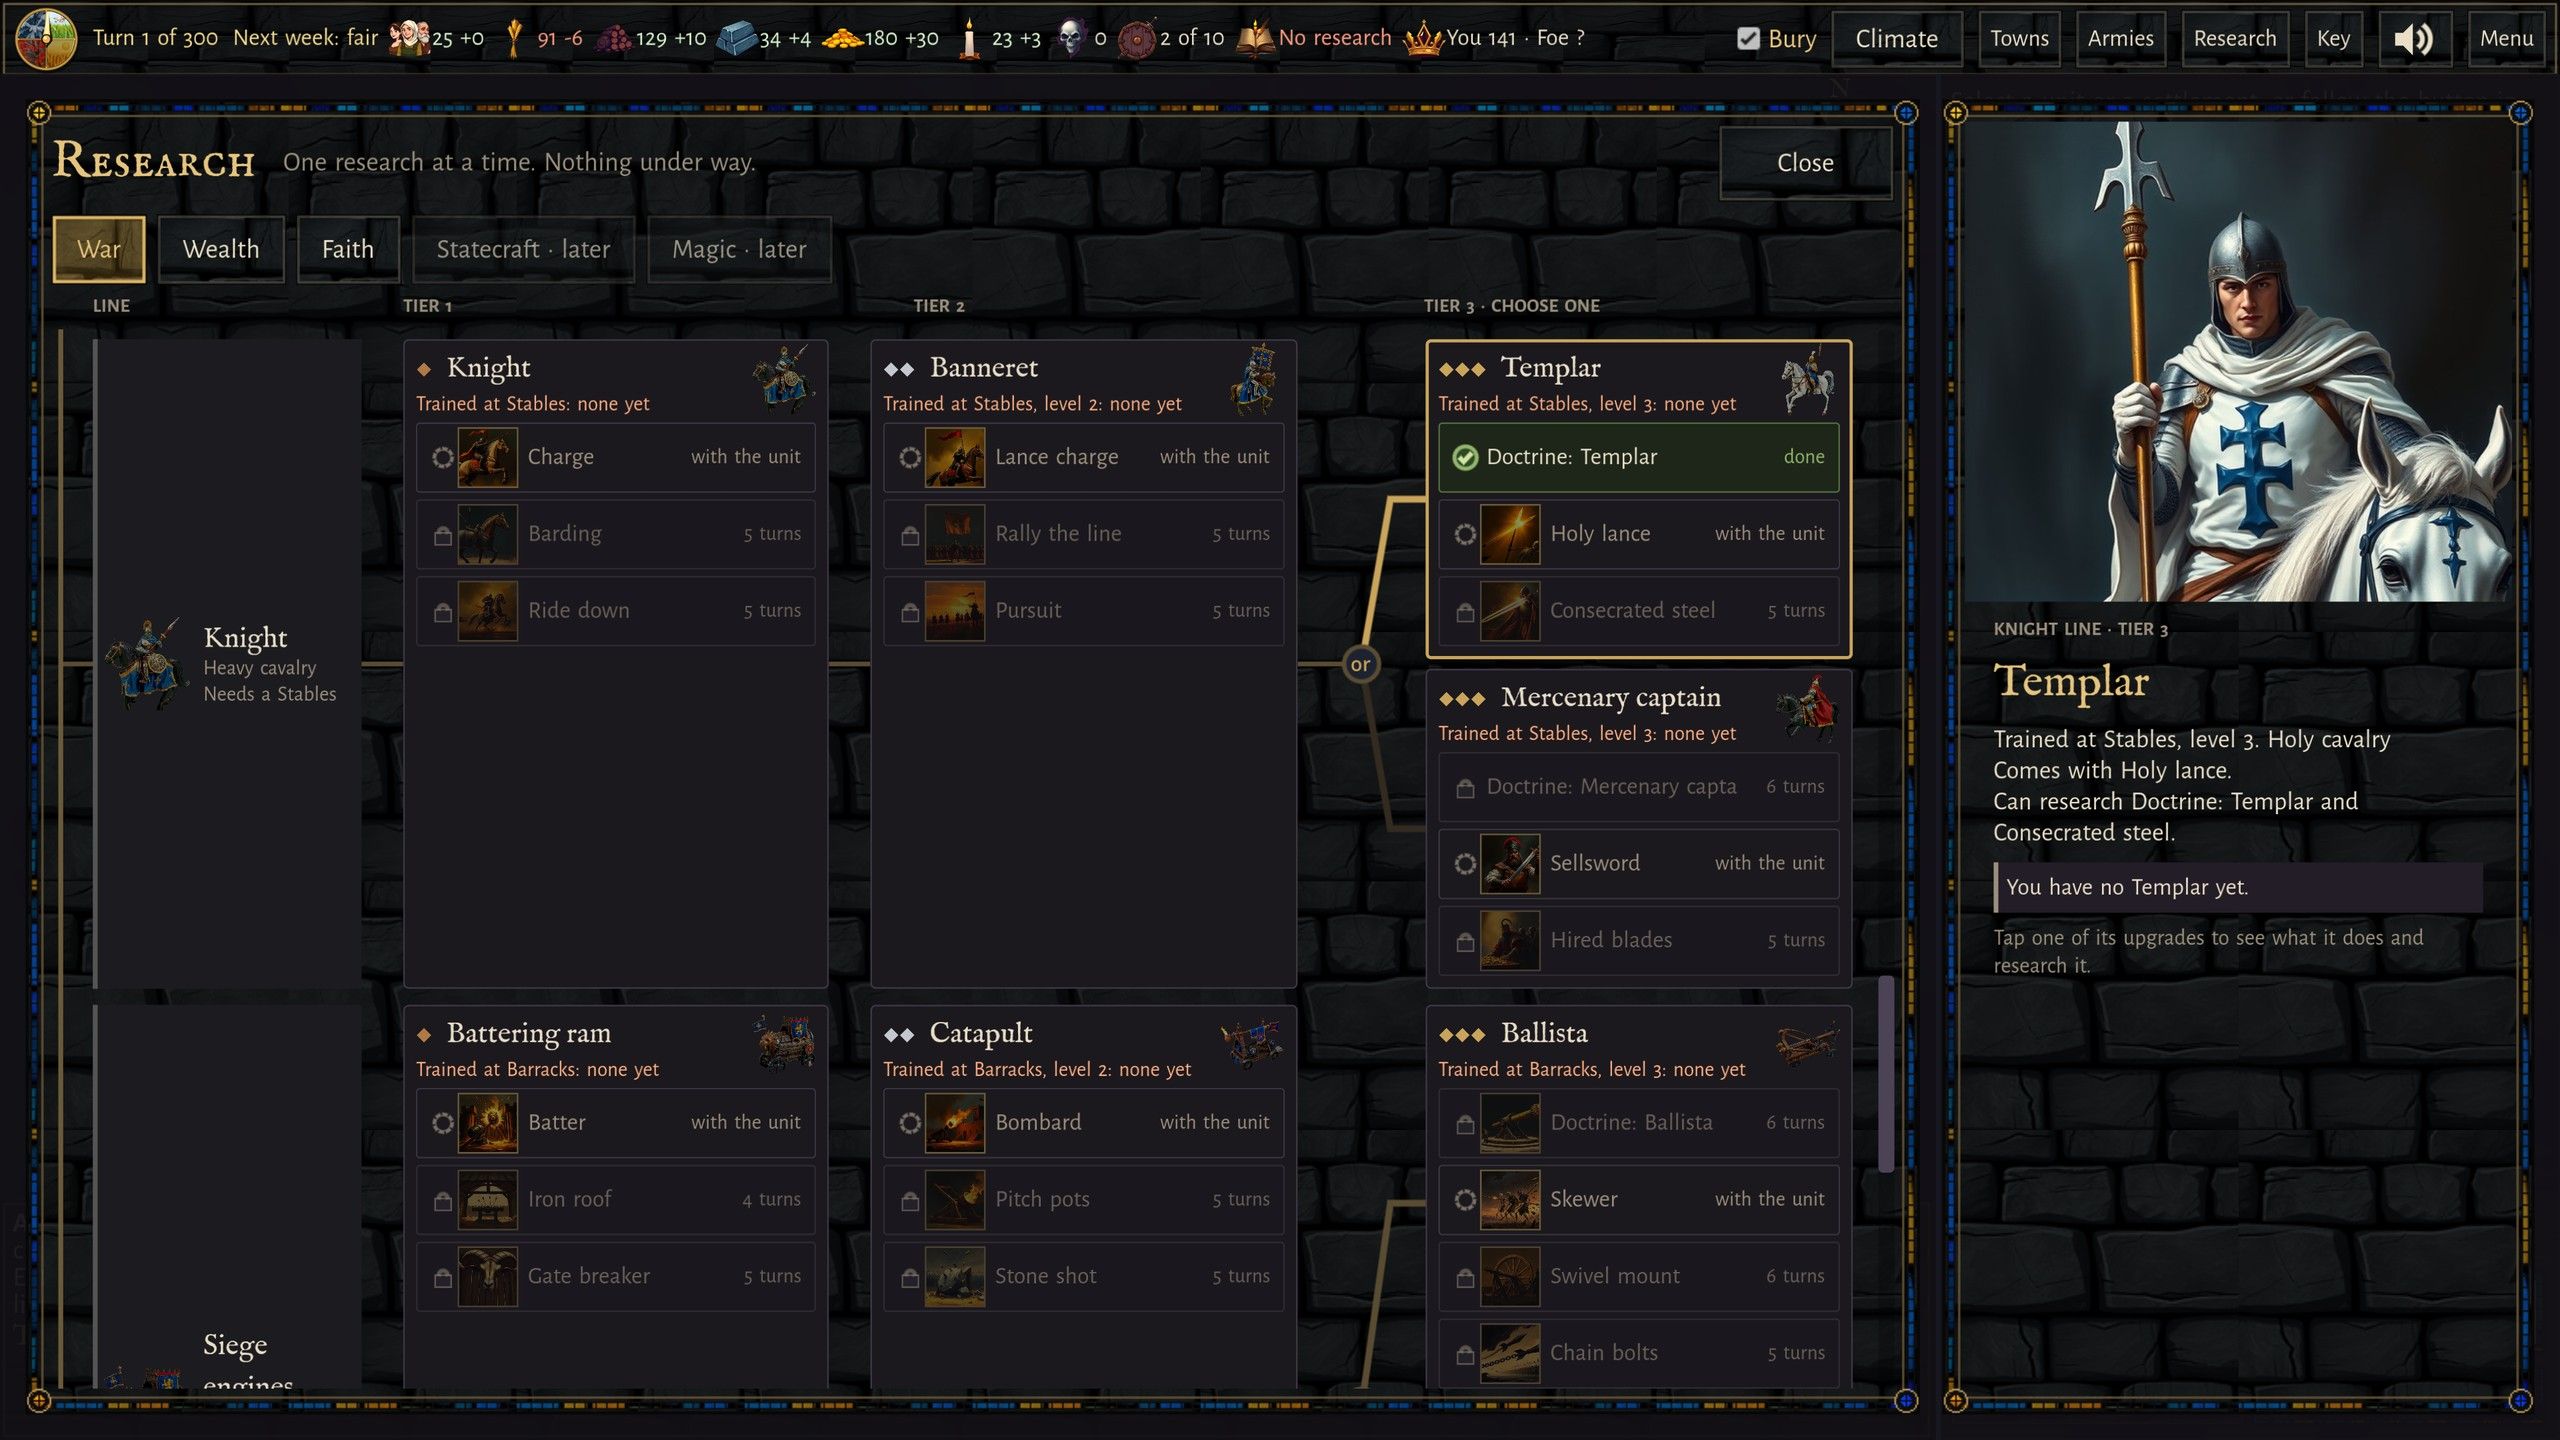Select the War research tab
This screenshot has width=2560, height=1440.
98,249
